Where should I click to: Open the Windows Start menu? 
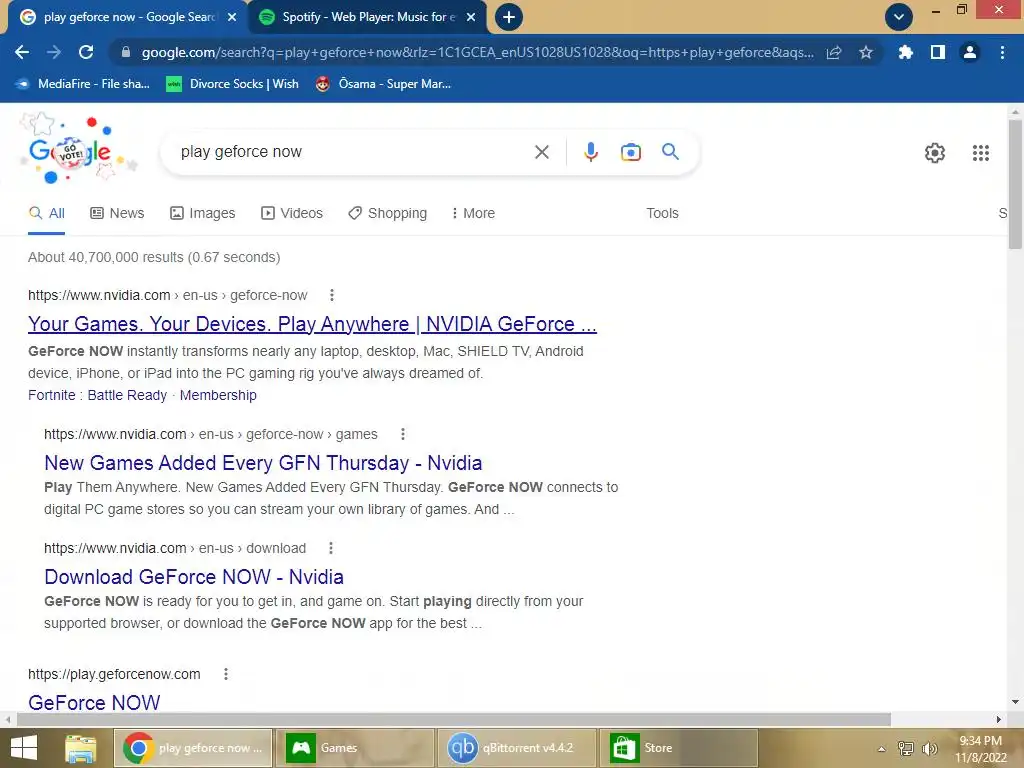pyautogui.click(x=24, y=748)
